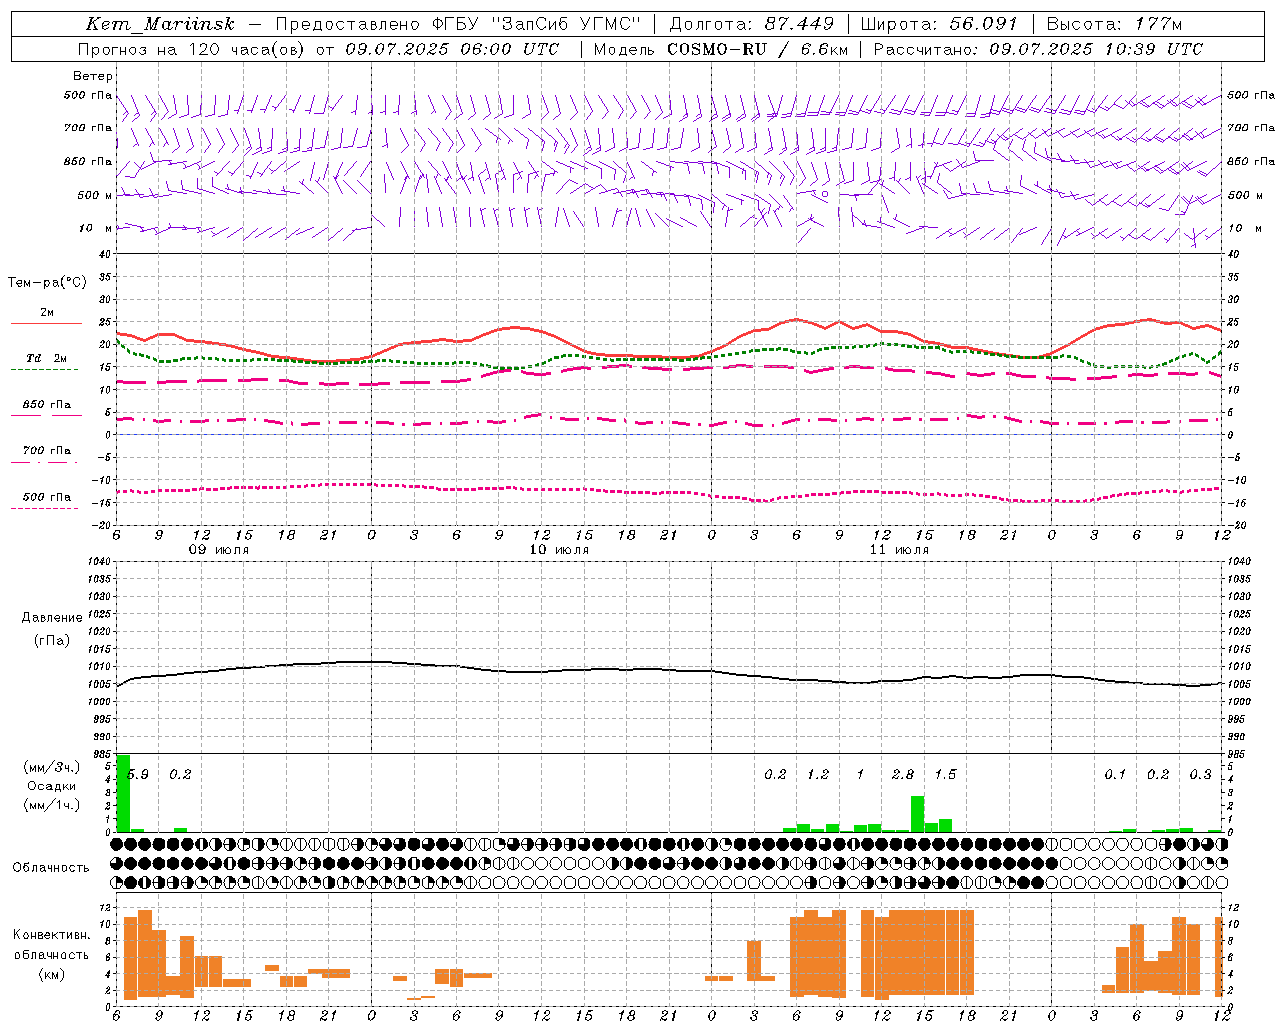Click the Конвективн. convective cloud label
The width and height of the screenshot is (1280, 1024).
pyautogui.click(x=52, y=935)
